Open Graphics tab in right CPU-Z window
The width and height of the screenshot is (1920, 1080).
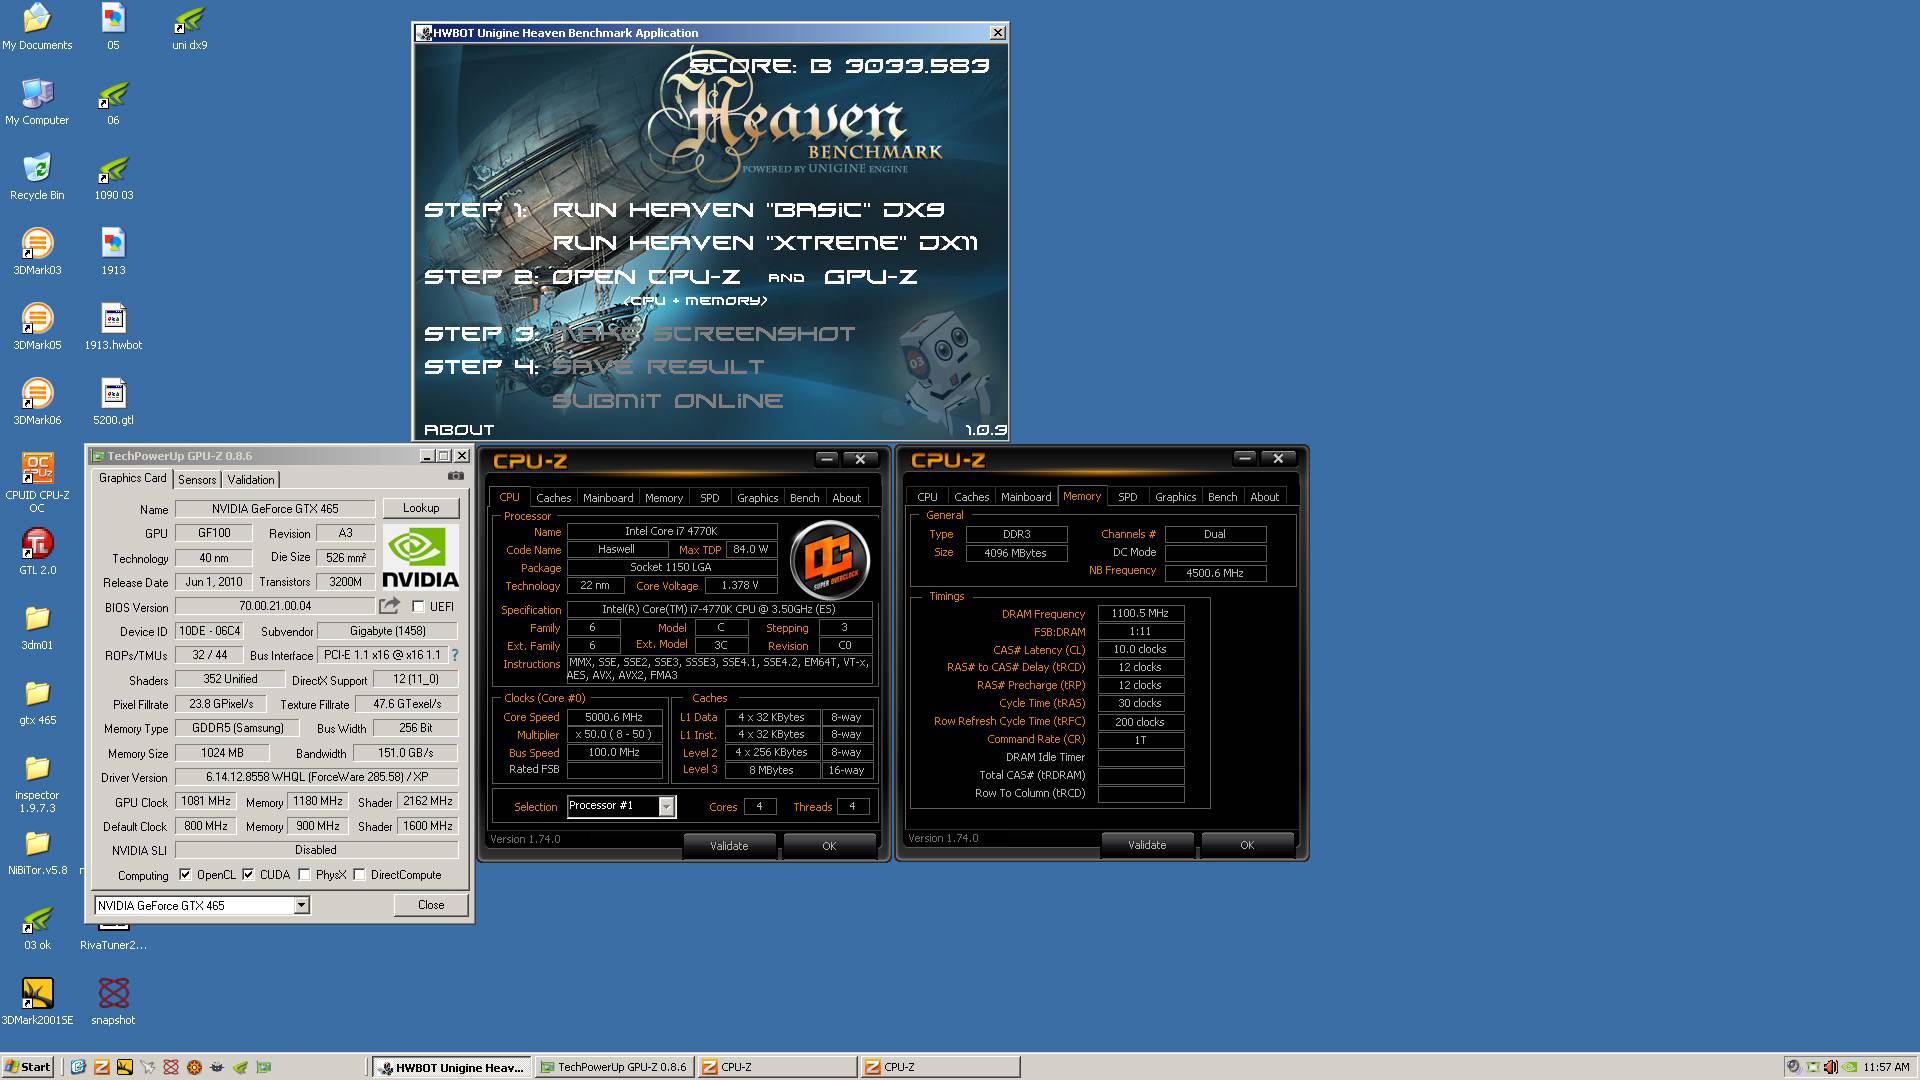(1175, 497)
